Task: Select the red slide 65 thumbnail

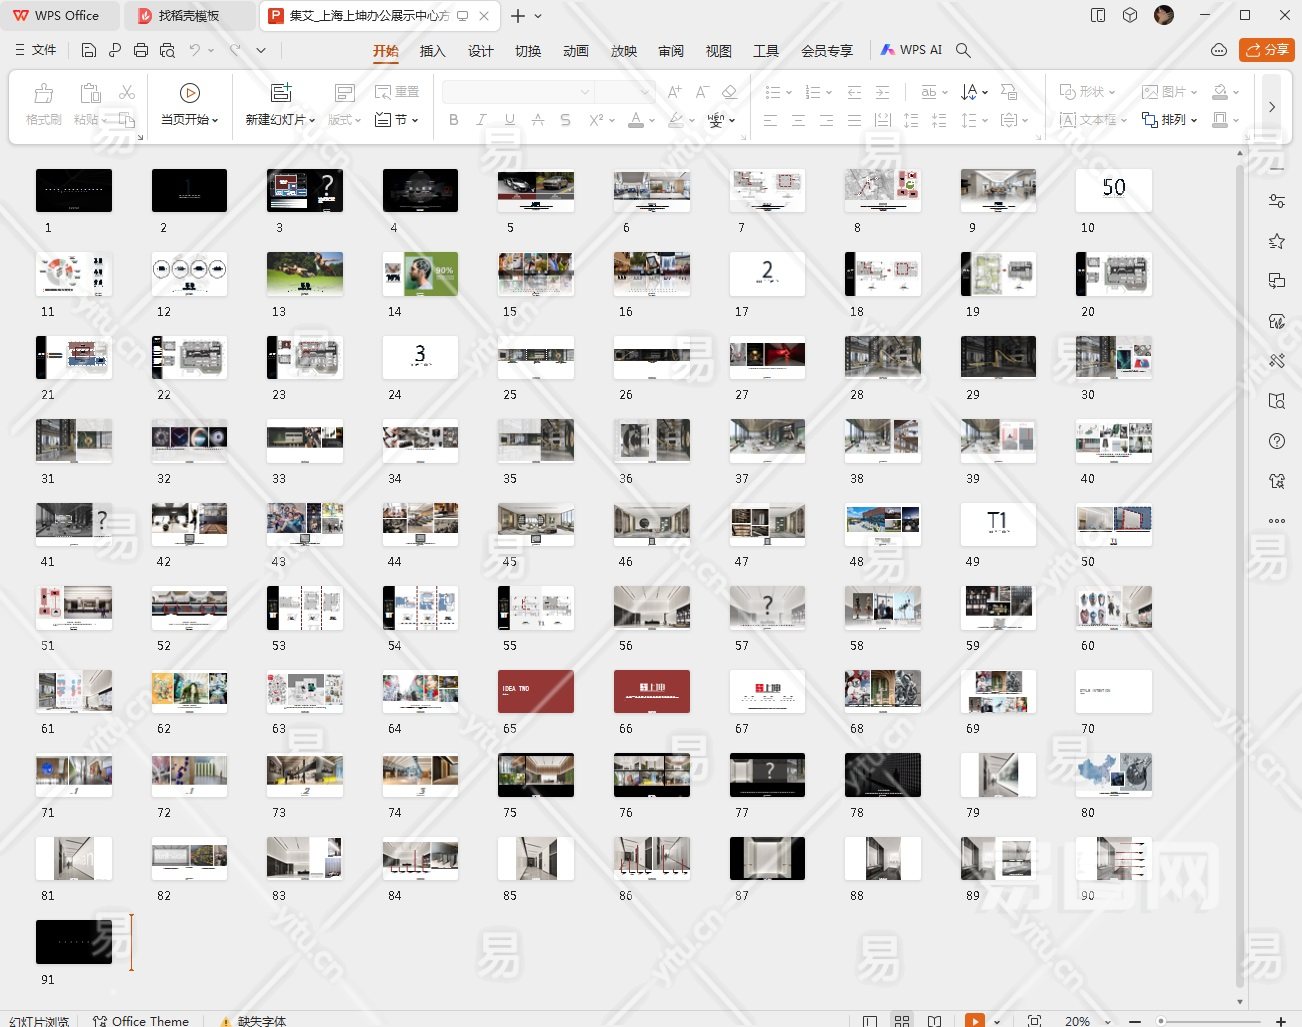Action: [536, 691]
